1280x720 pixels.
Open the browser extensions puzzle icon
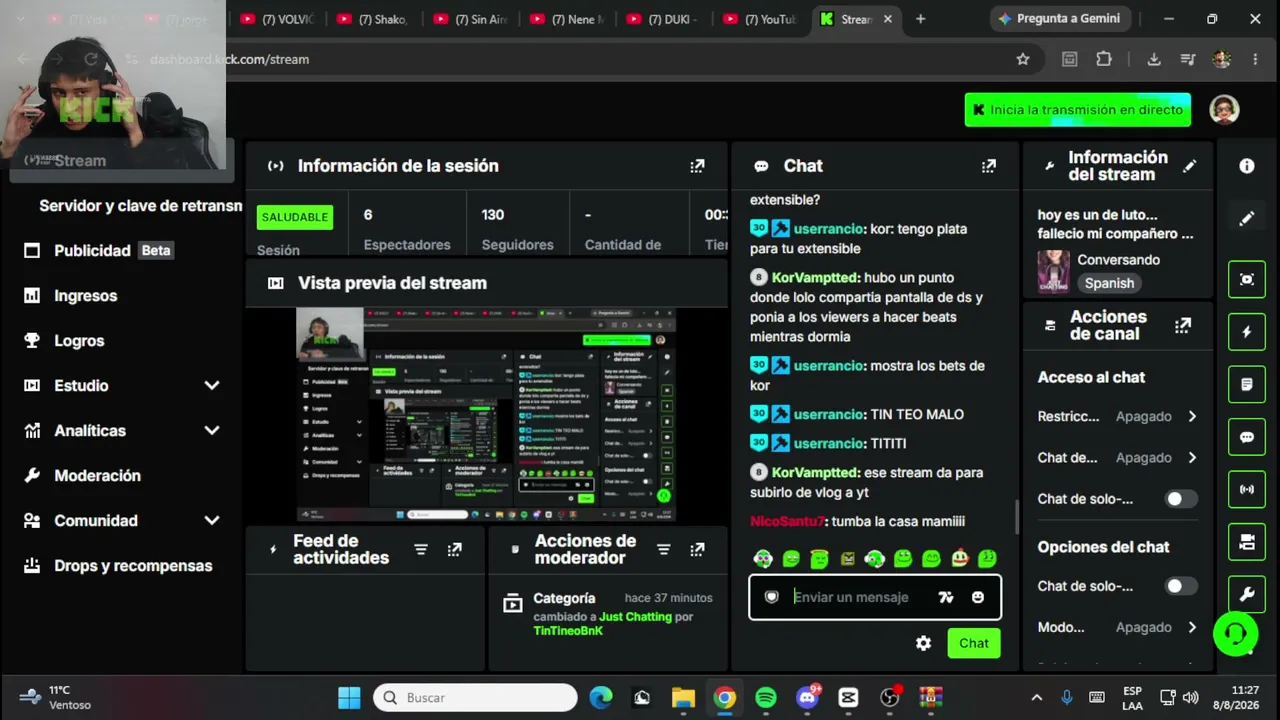click(1104, 59)
